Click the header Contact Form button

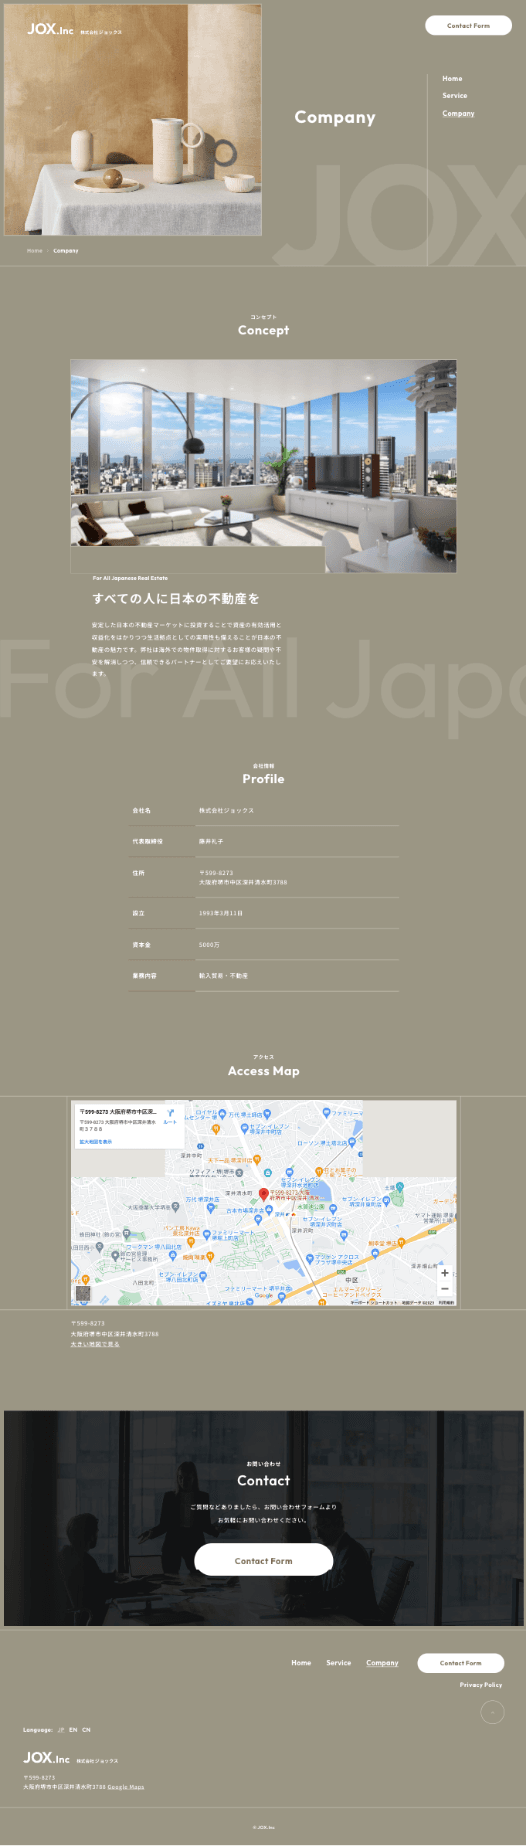pos(468,26)
